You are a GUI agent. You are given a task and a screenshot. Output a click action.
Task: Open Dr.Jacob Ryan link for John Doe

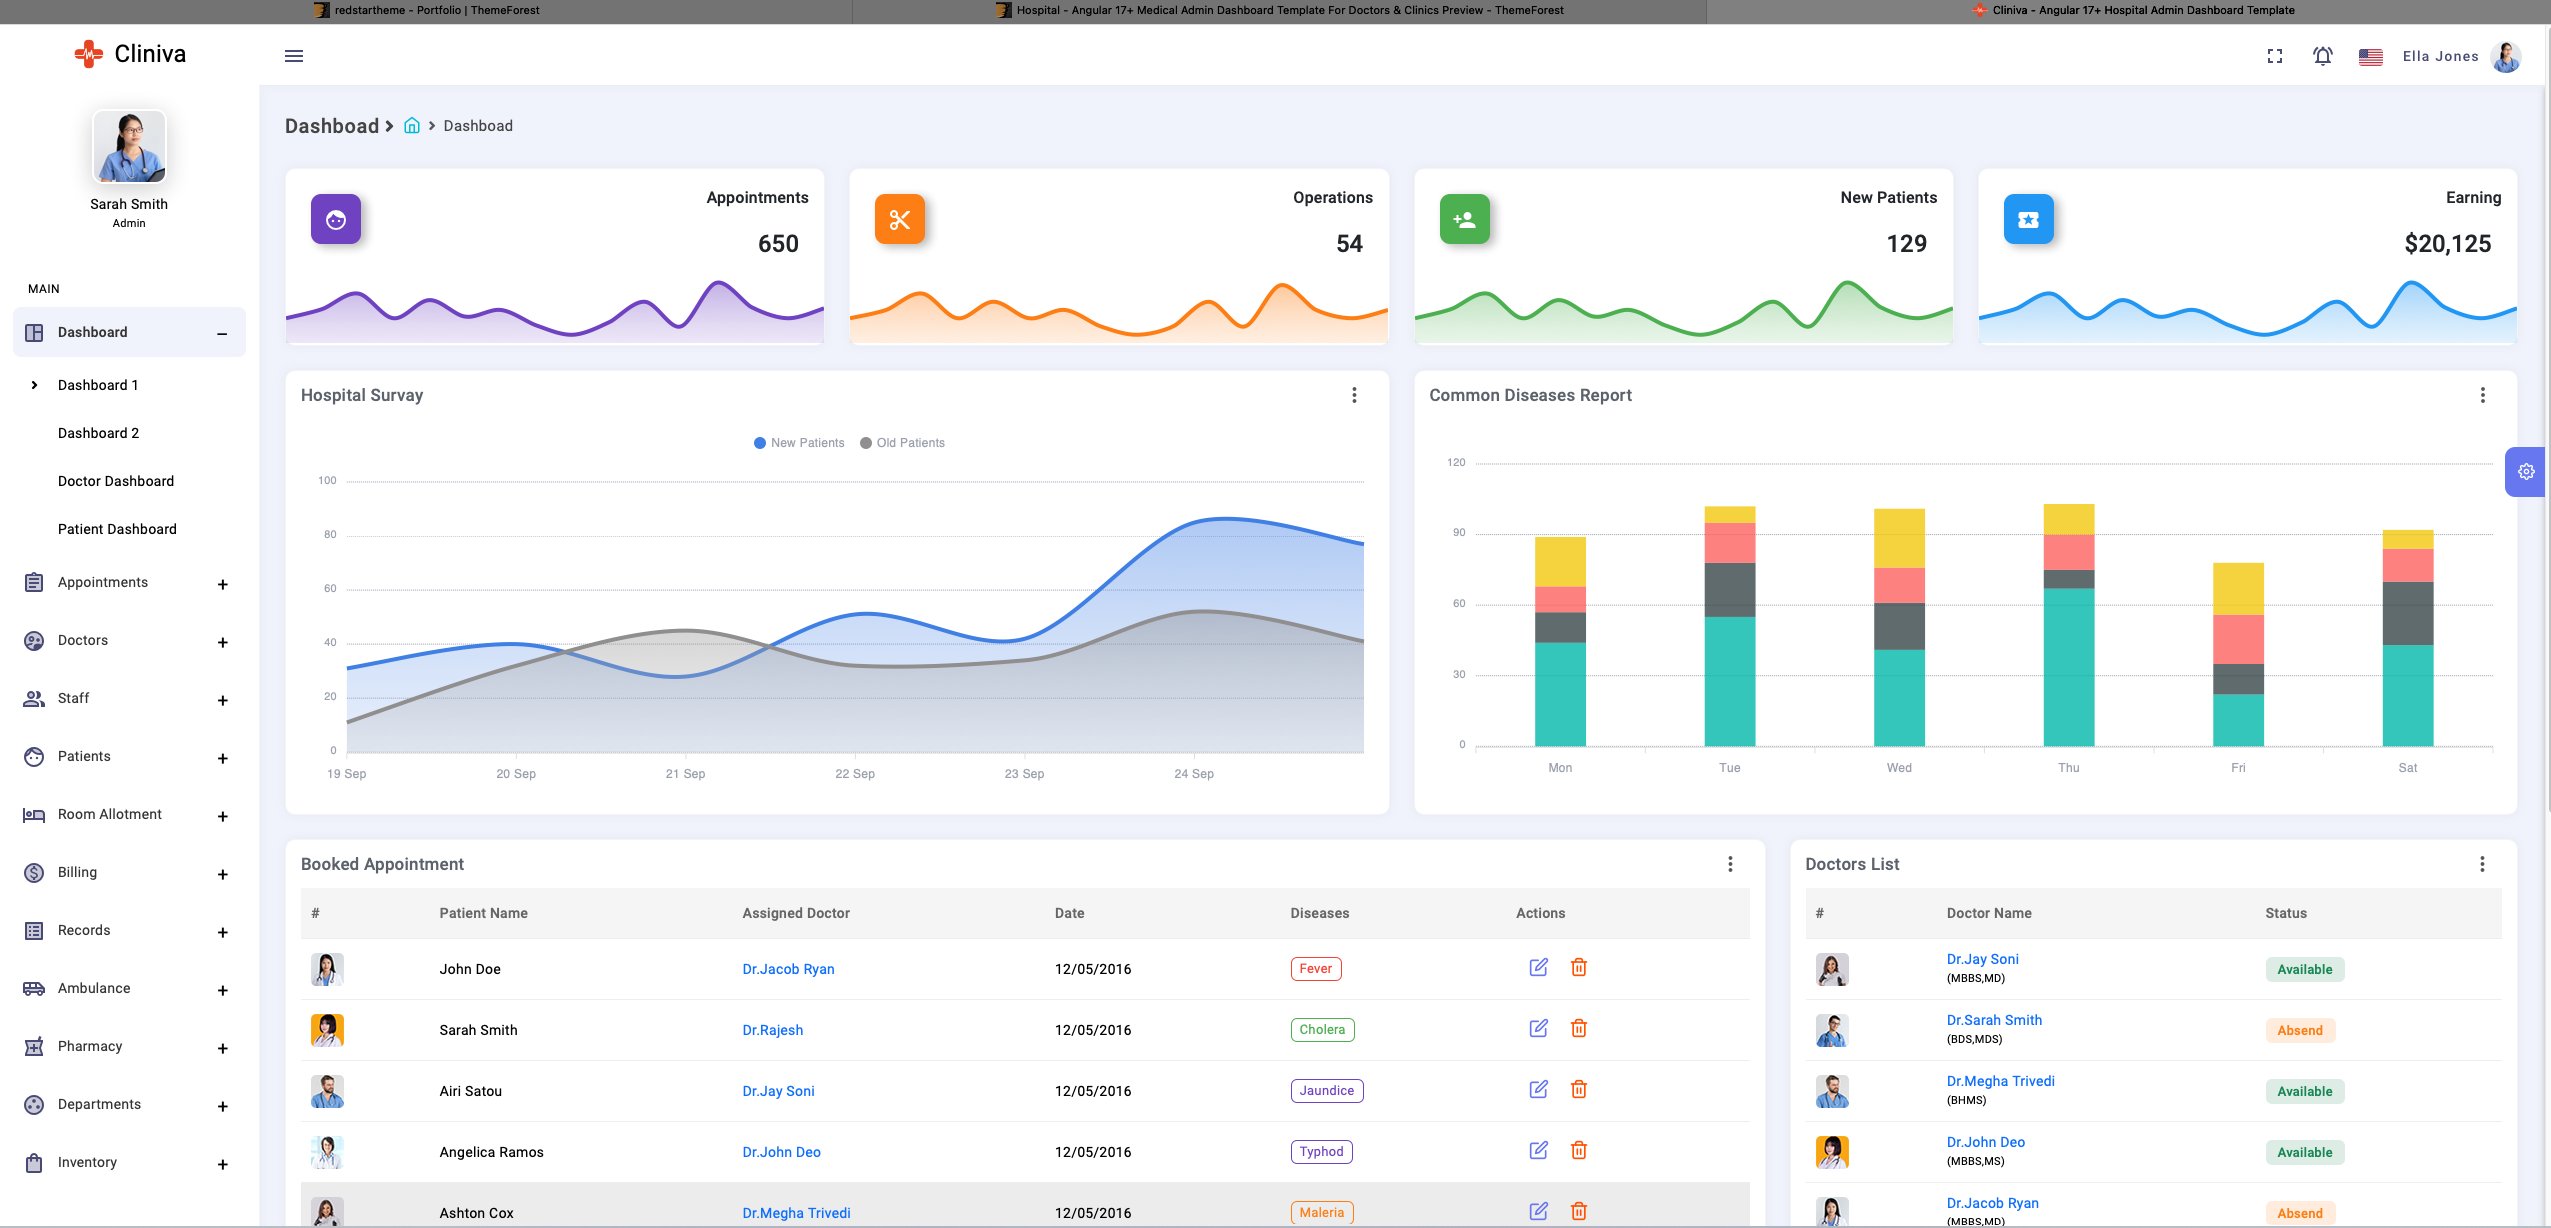[788, 969]
